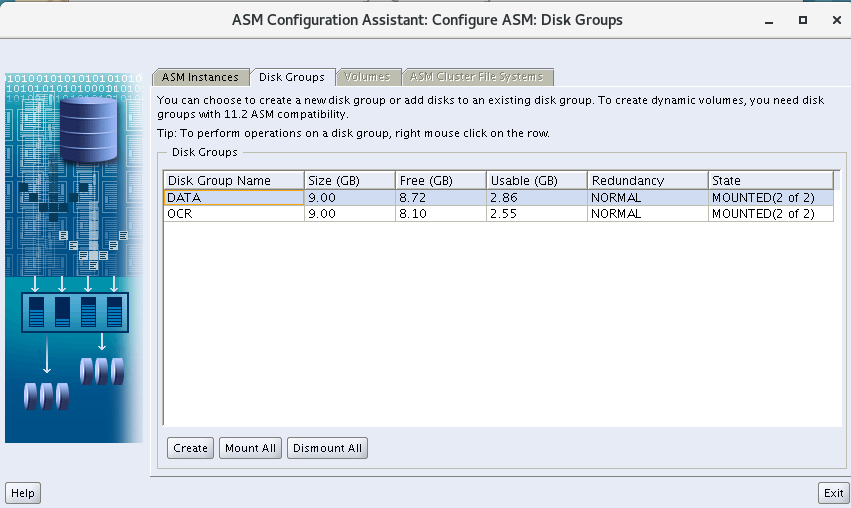Viewport: 851px width, 508px height.
Task: Open the ASM Cluster File Systems tab
Action: [x=476, y=77]
